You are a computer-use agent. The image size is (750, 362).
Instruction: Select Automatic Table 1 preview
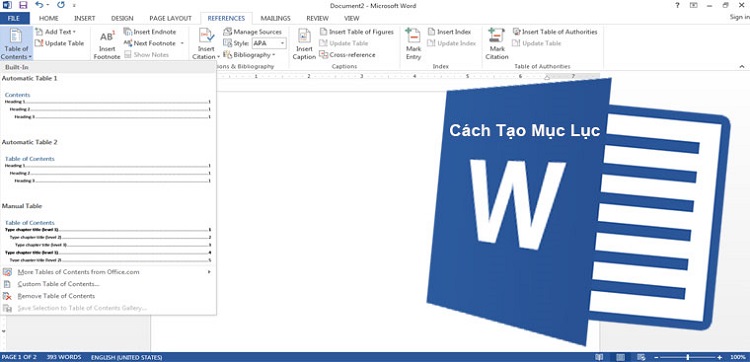pyautogui.click(x=108, y=106)
